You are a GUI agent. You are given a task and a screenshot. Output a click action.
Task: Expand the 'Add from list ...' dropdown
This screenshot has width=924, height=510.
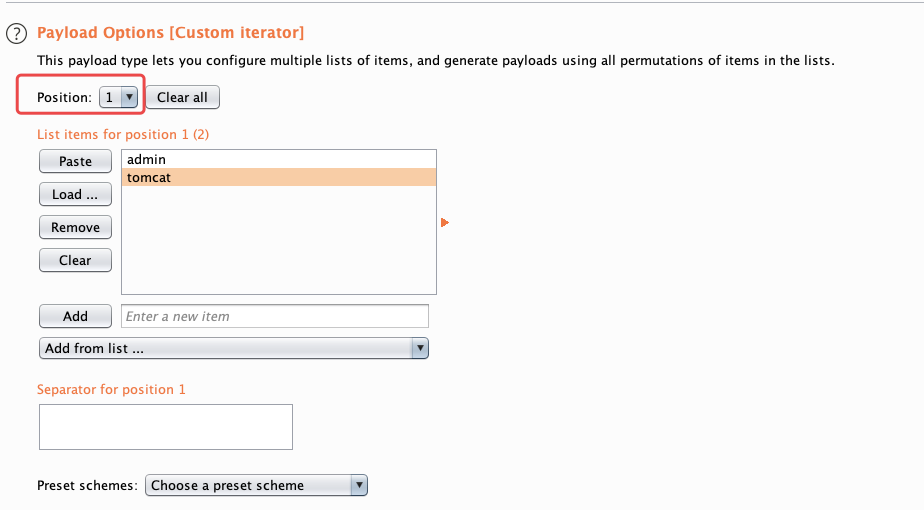point(234,348)
